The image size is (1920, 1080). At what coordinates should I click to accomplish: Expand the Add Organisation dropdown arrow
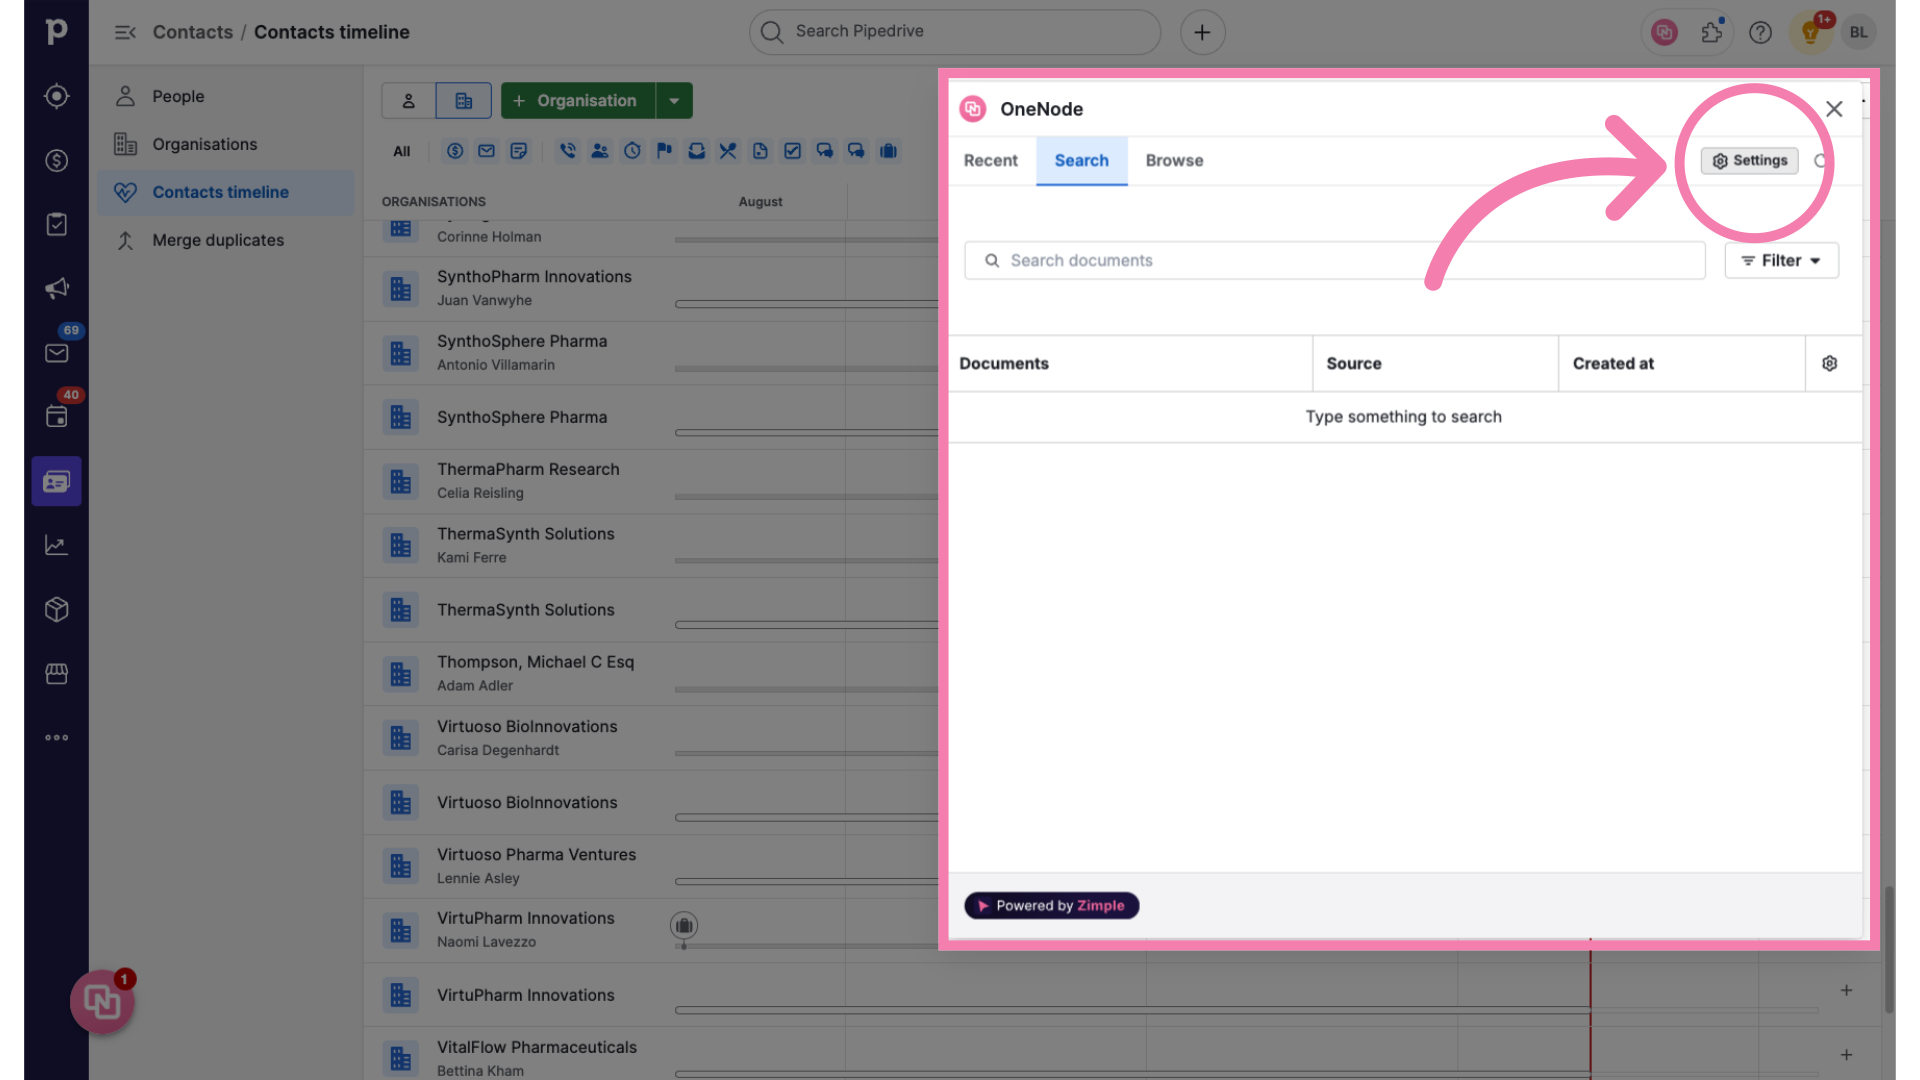click(674, 100)
